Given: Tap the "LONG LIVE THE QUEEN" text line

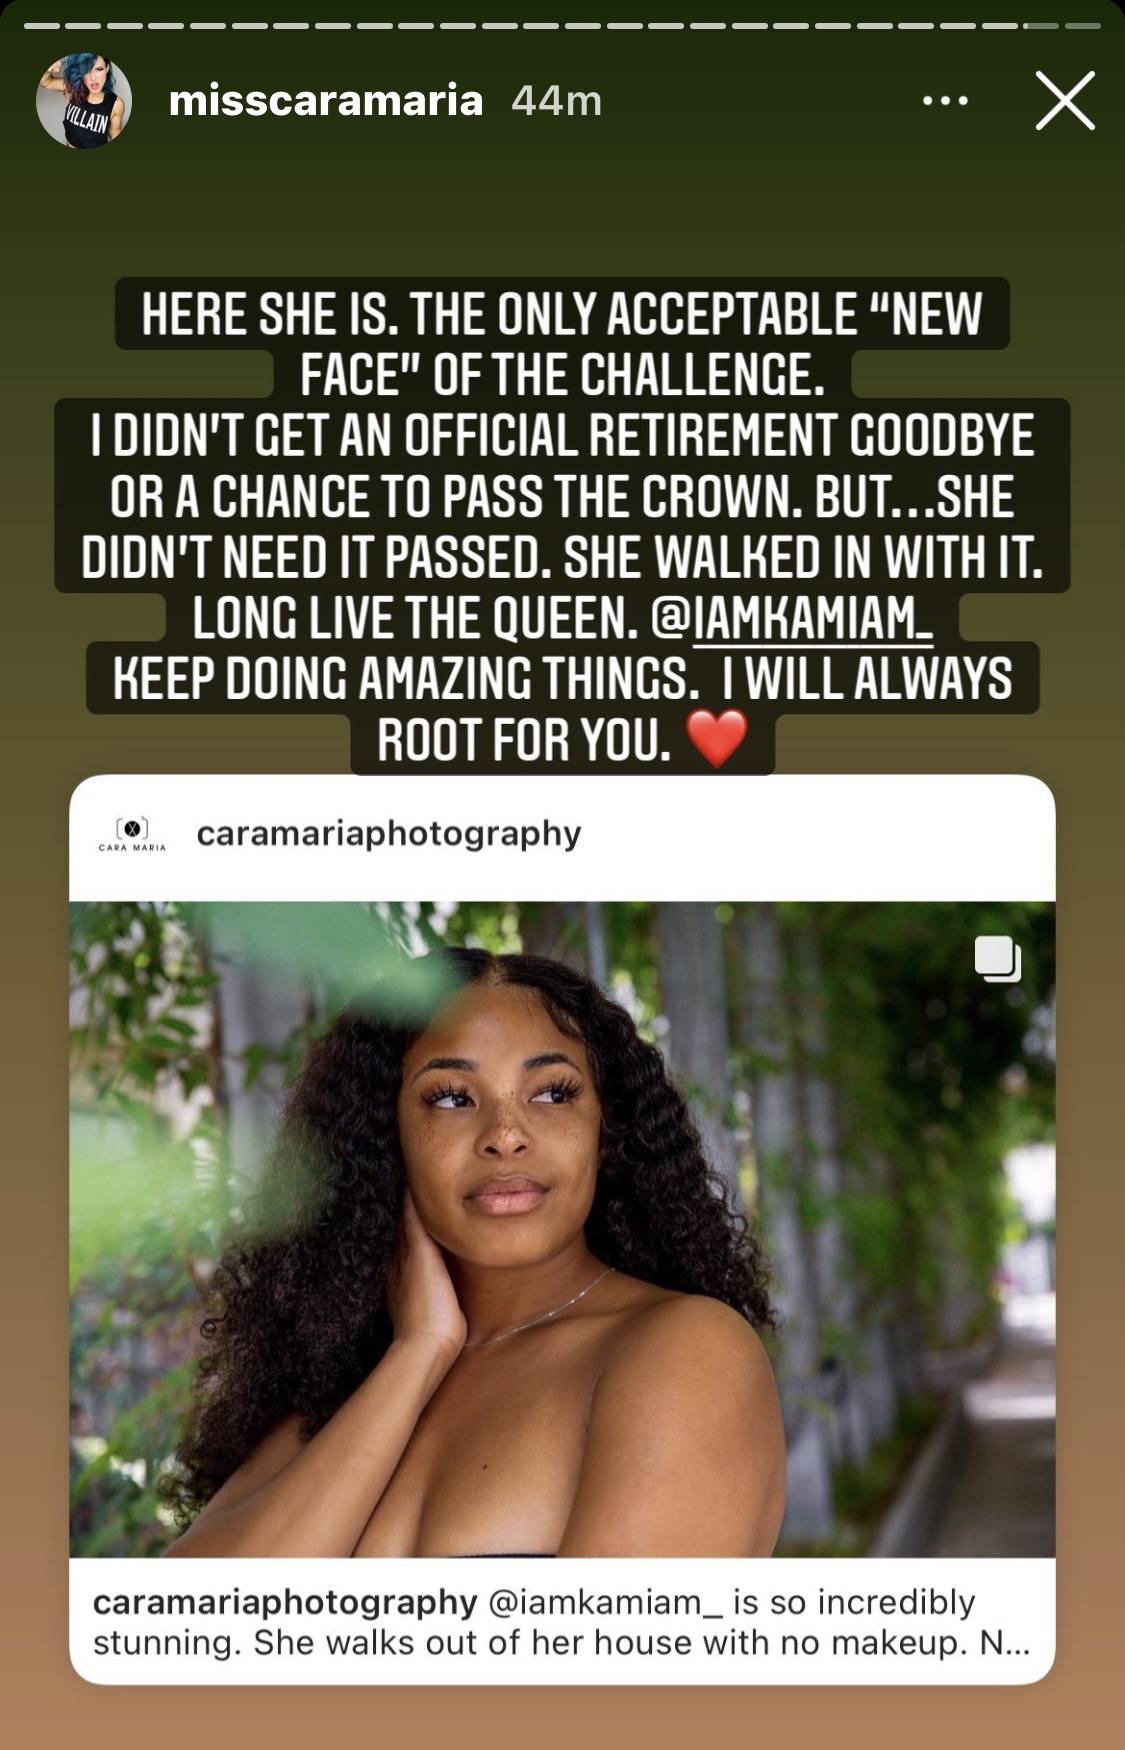Looking at the screenshot, I should click(x=415, y=618).
